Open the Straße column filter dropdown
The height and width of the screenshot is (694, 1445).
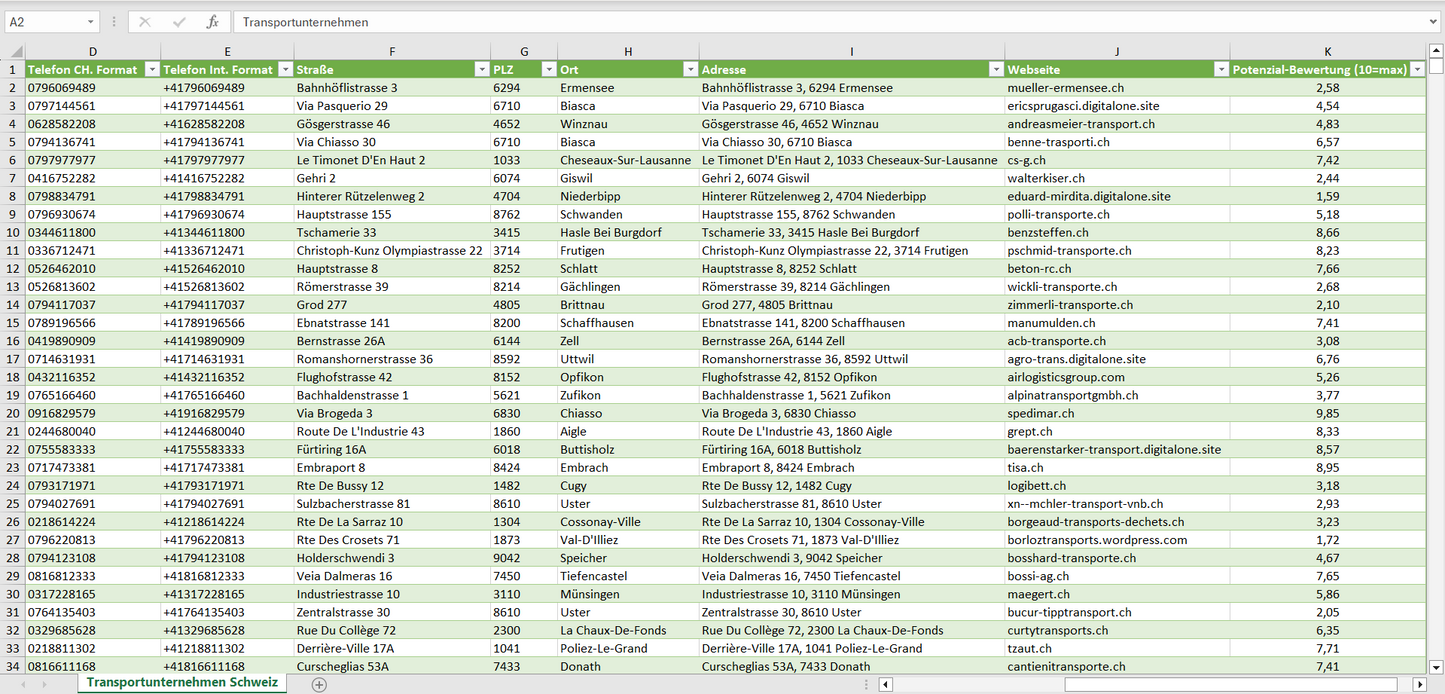[481, 70]
